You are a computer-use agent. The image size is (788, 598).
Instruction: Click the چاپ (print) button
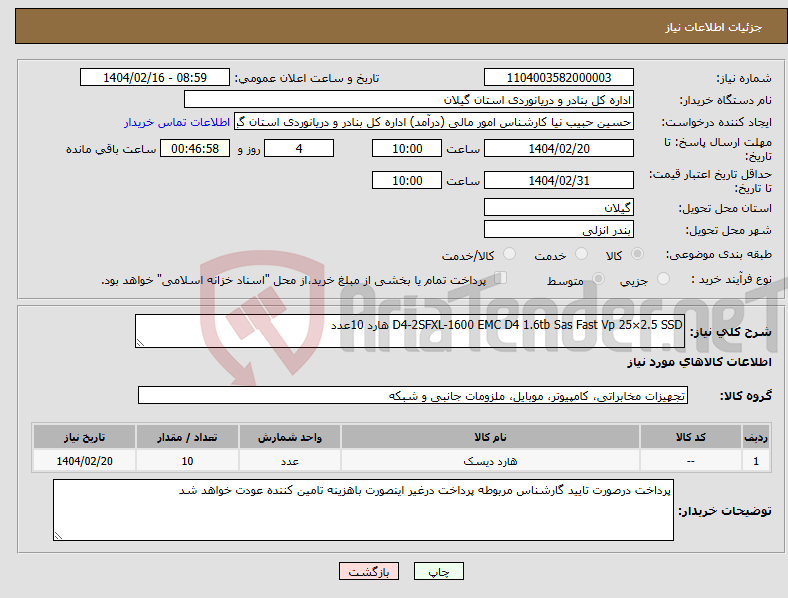click(438, 571)
